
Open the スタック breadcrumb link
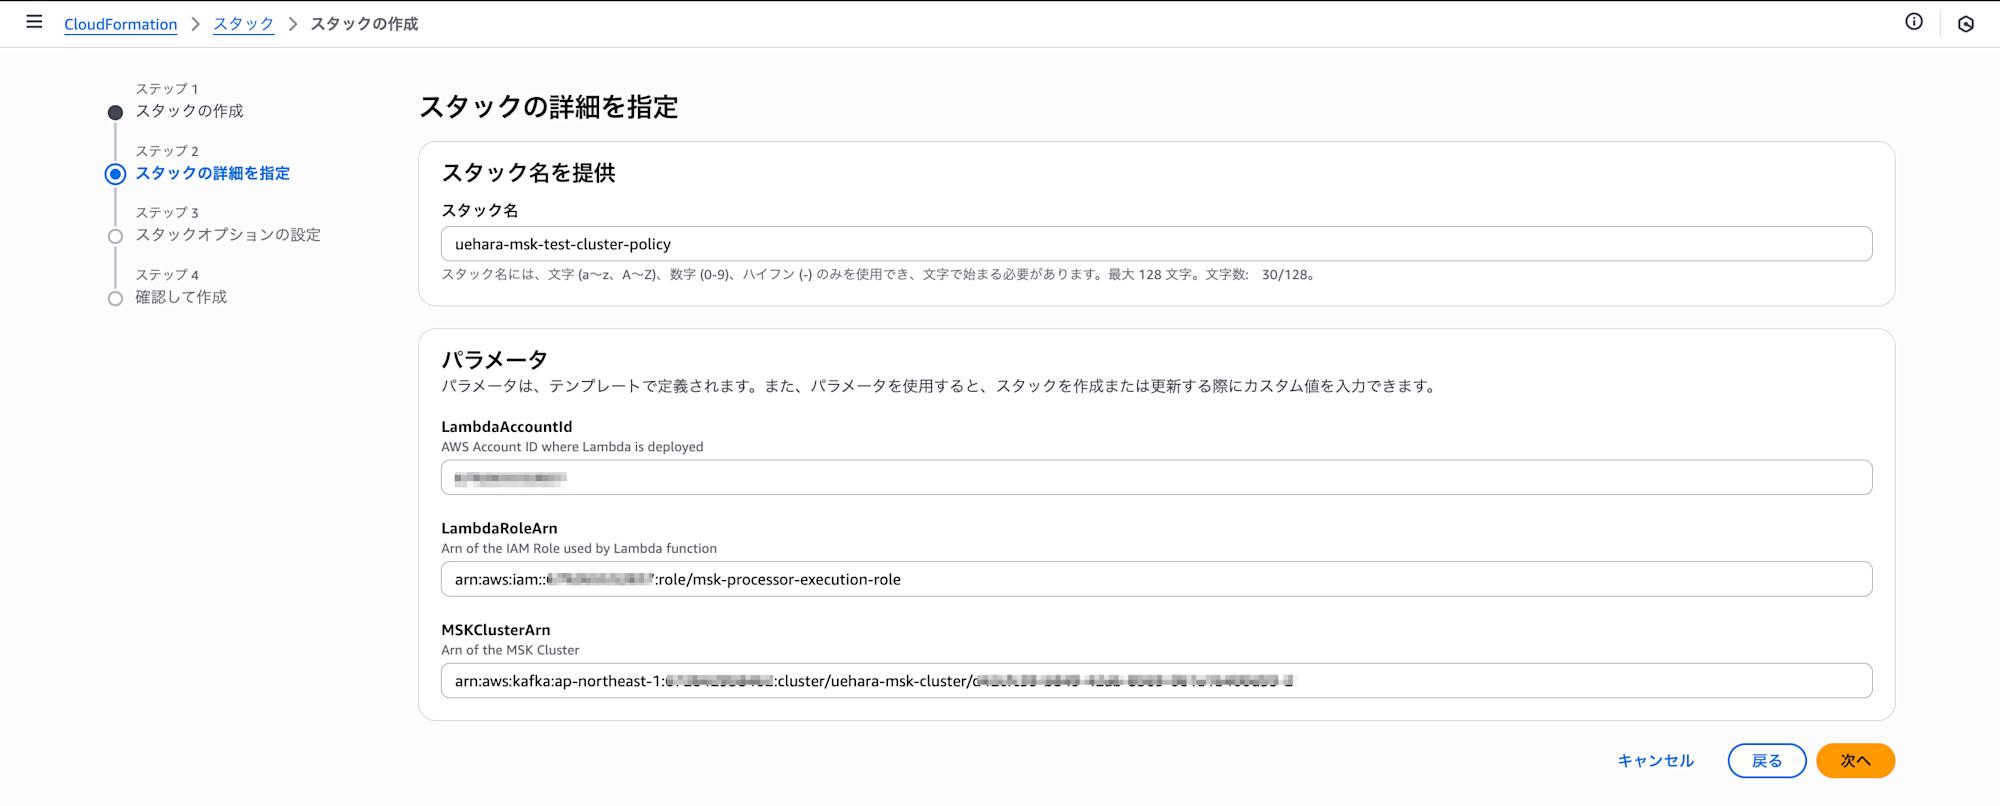243,24
